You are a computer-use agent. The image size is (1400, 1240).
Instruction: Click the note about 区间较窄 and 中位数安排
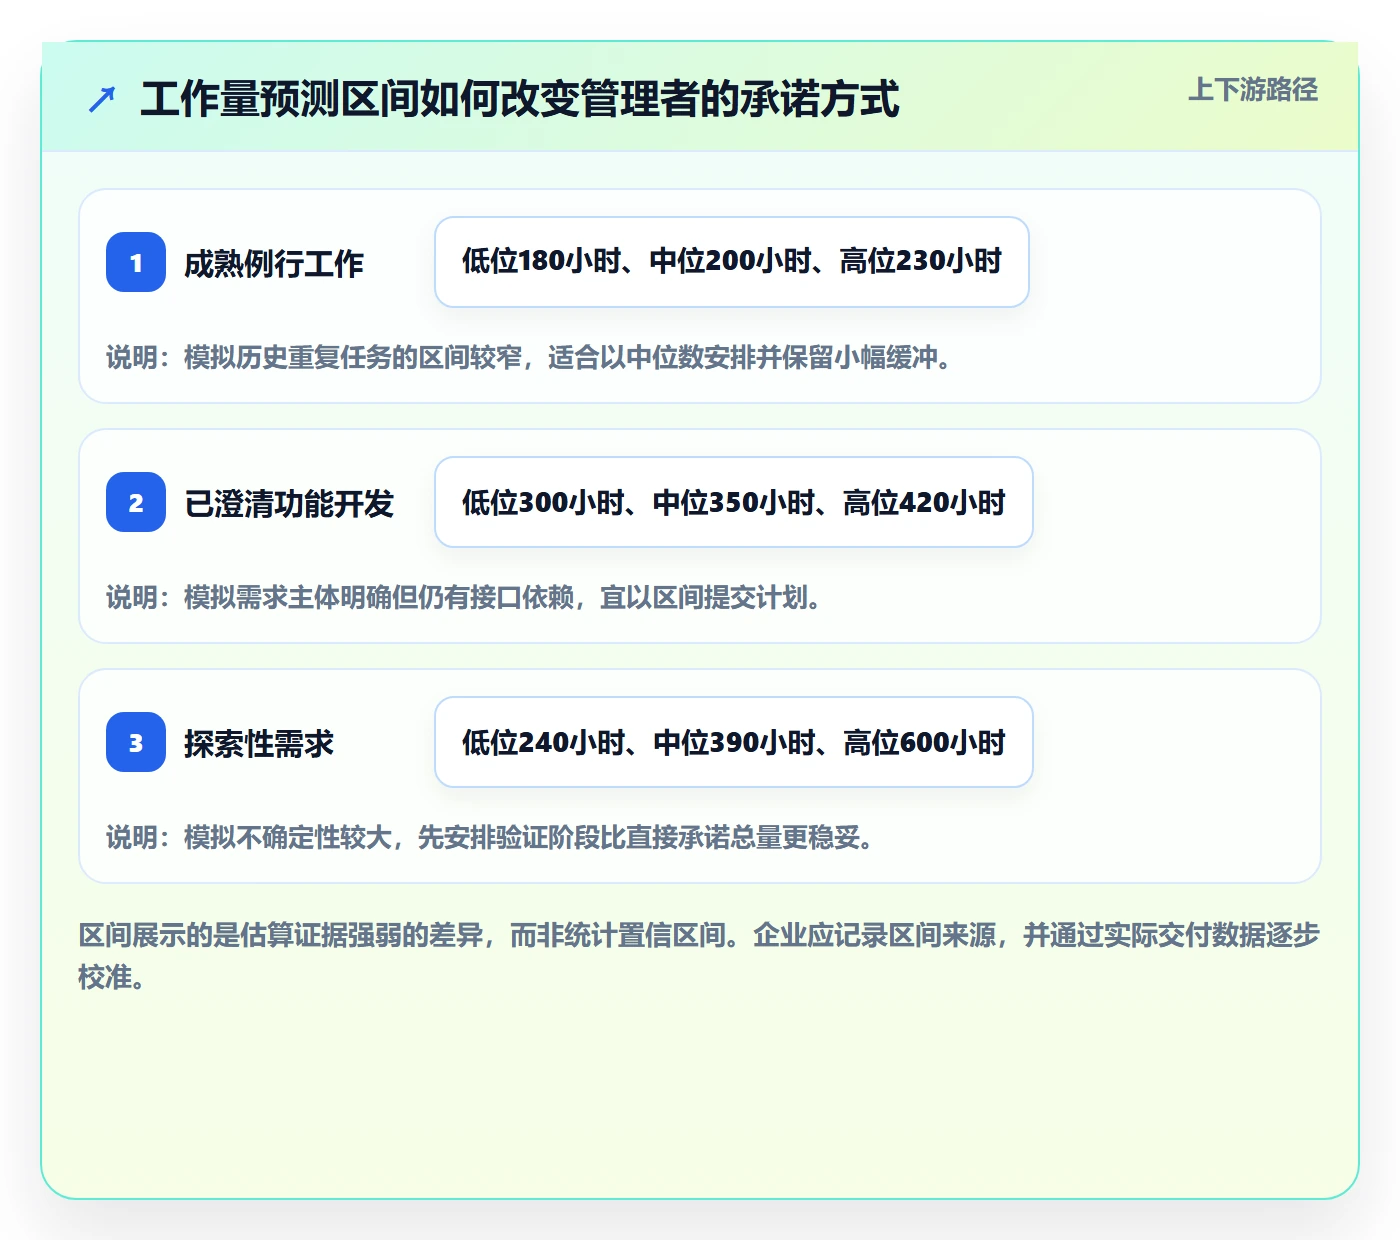click(530, 357)
